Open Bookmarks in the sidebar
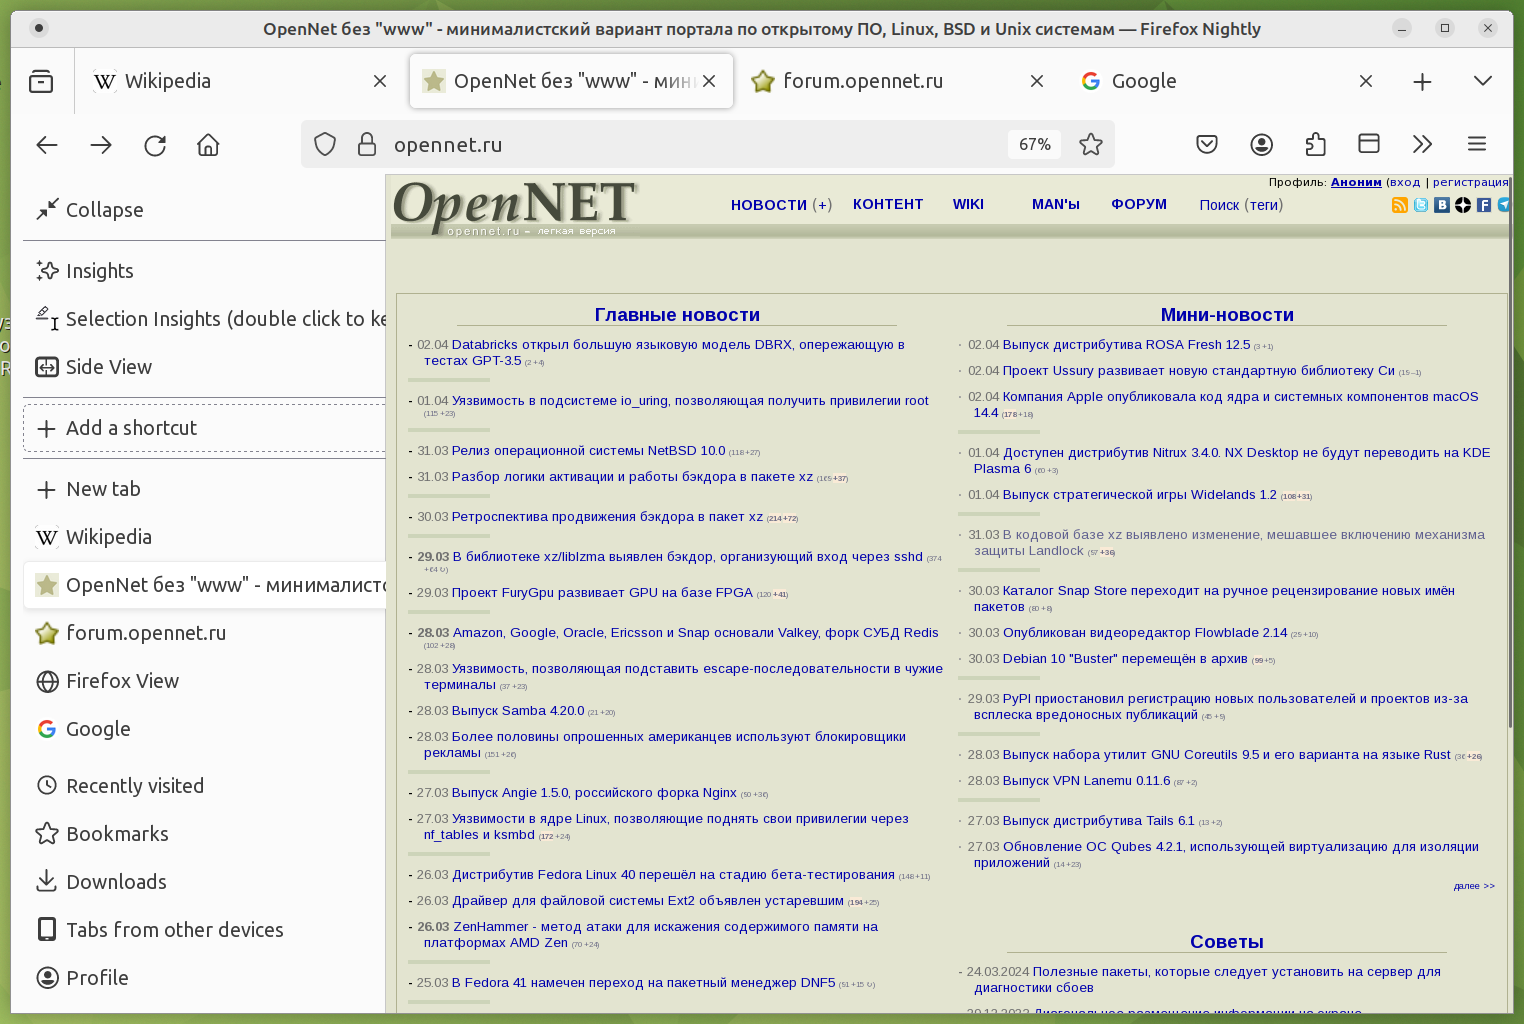The height and width of the screenshot is (1024, 1524). (204, 834)
